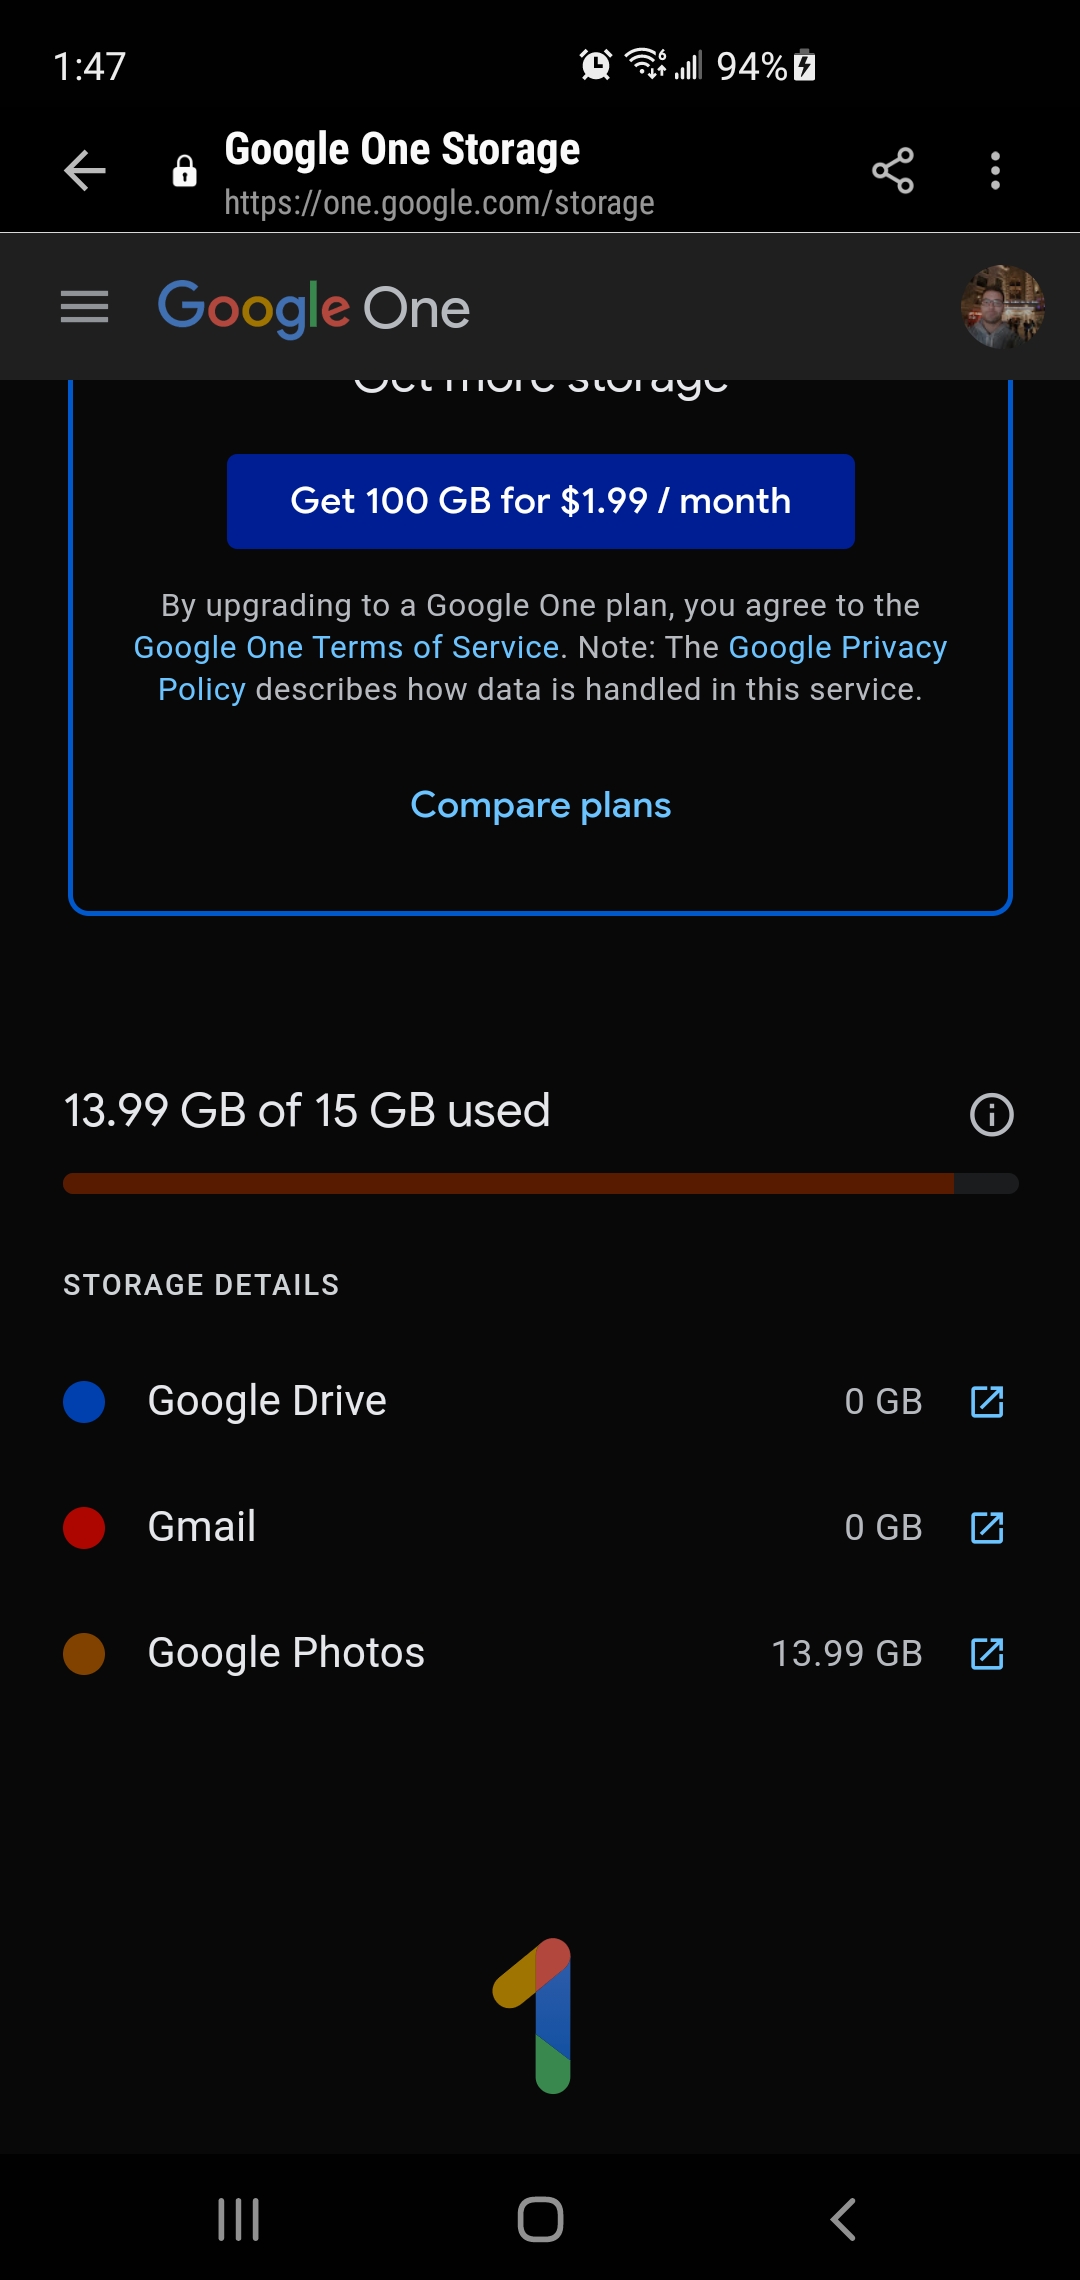Open Google Drive external link icon
The image size is (1080, 2280).
pyautogui.click(x=988, y=1402)
